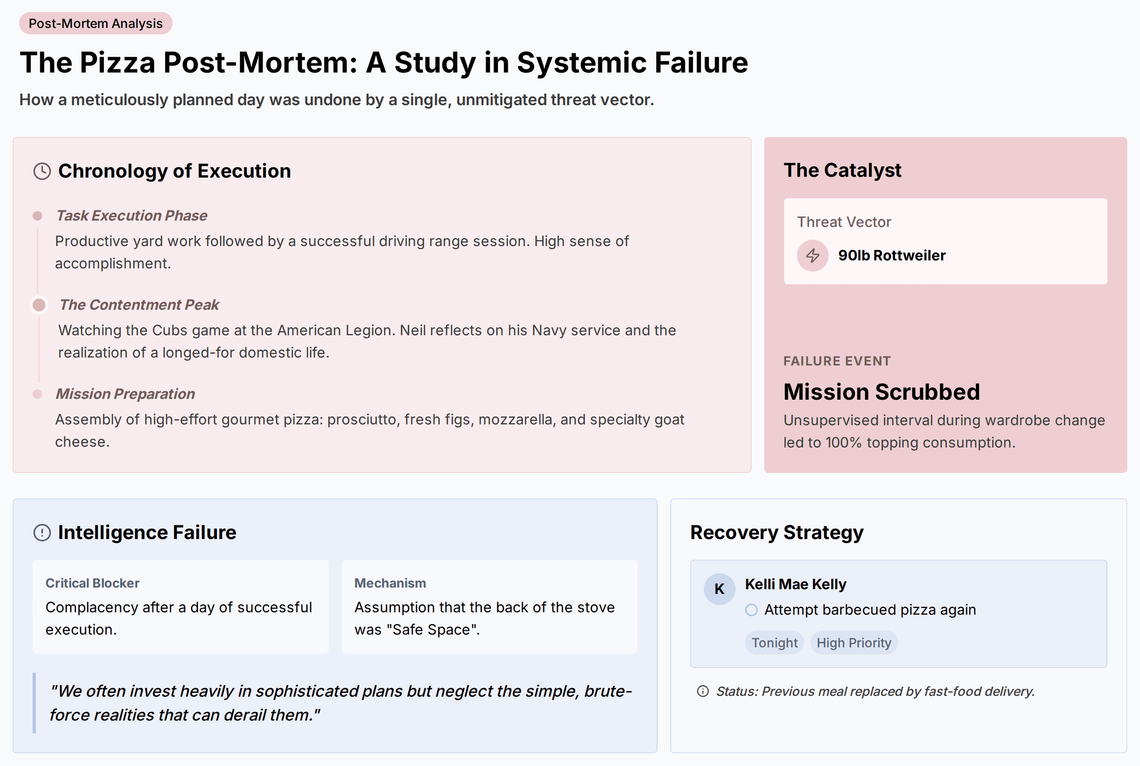
Task: Click the Kelli Mae Kelly name
Action: 795,584
